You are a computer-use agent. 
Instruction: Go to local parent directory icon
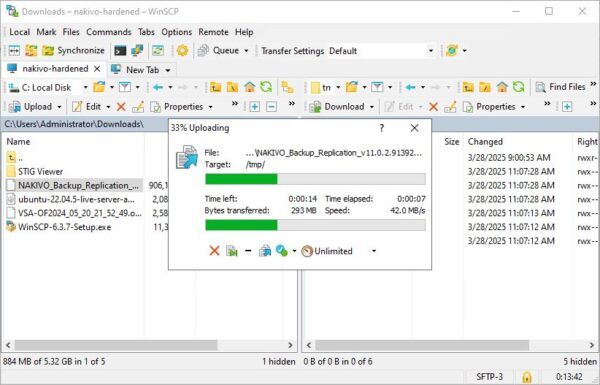point(215,87)
